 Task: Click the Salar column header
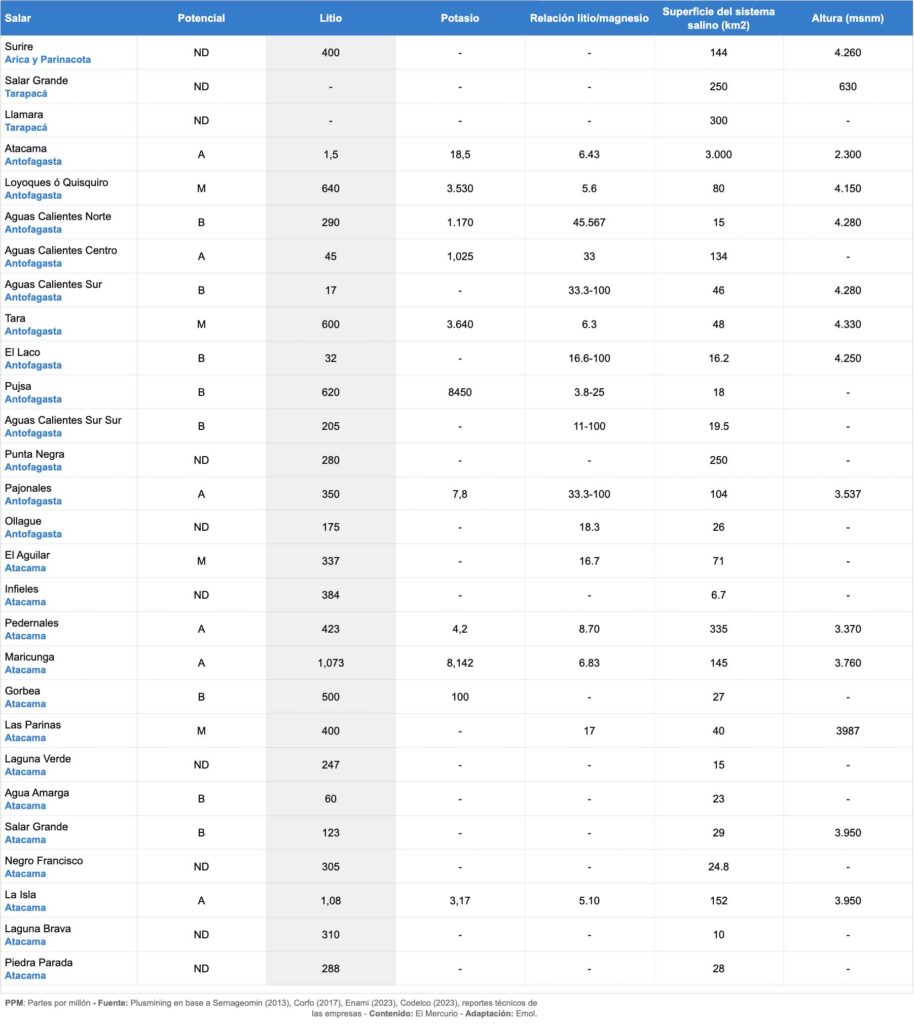pos(18,18)
